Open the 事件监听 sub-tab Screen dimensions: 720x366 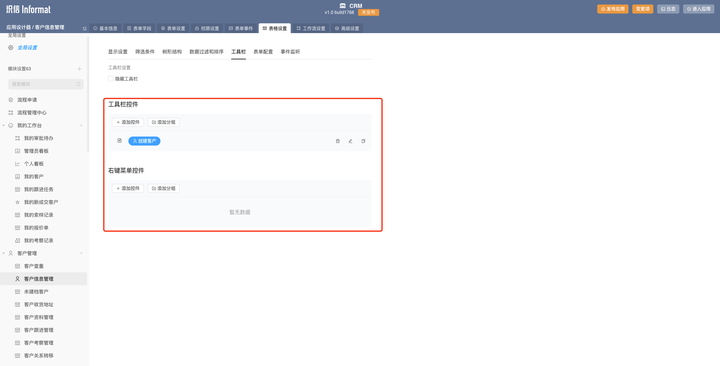click(290, 52)
